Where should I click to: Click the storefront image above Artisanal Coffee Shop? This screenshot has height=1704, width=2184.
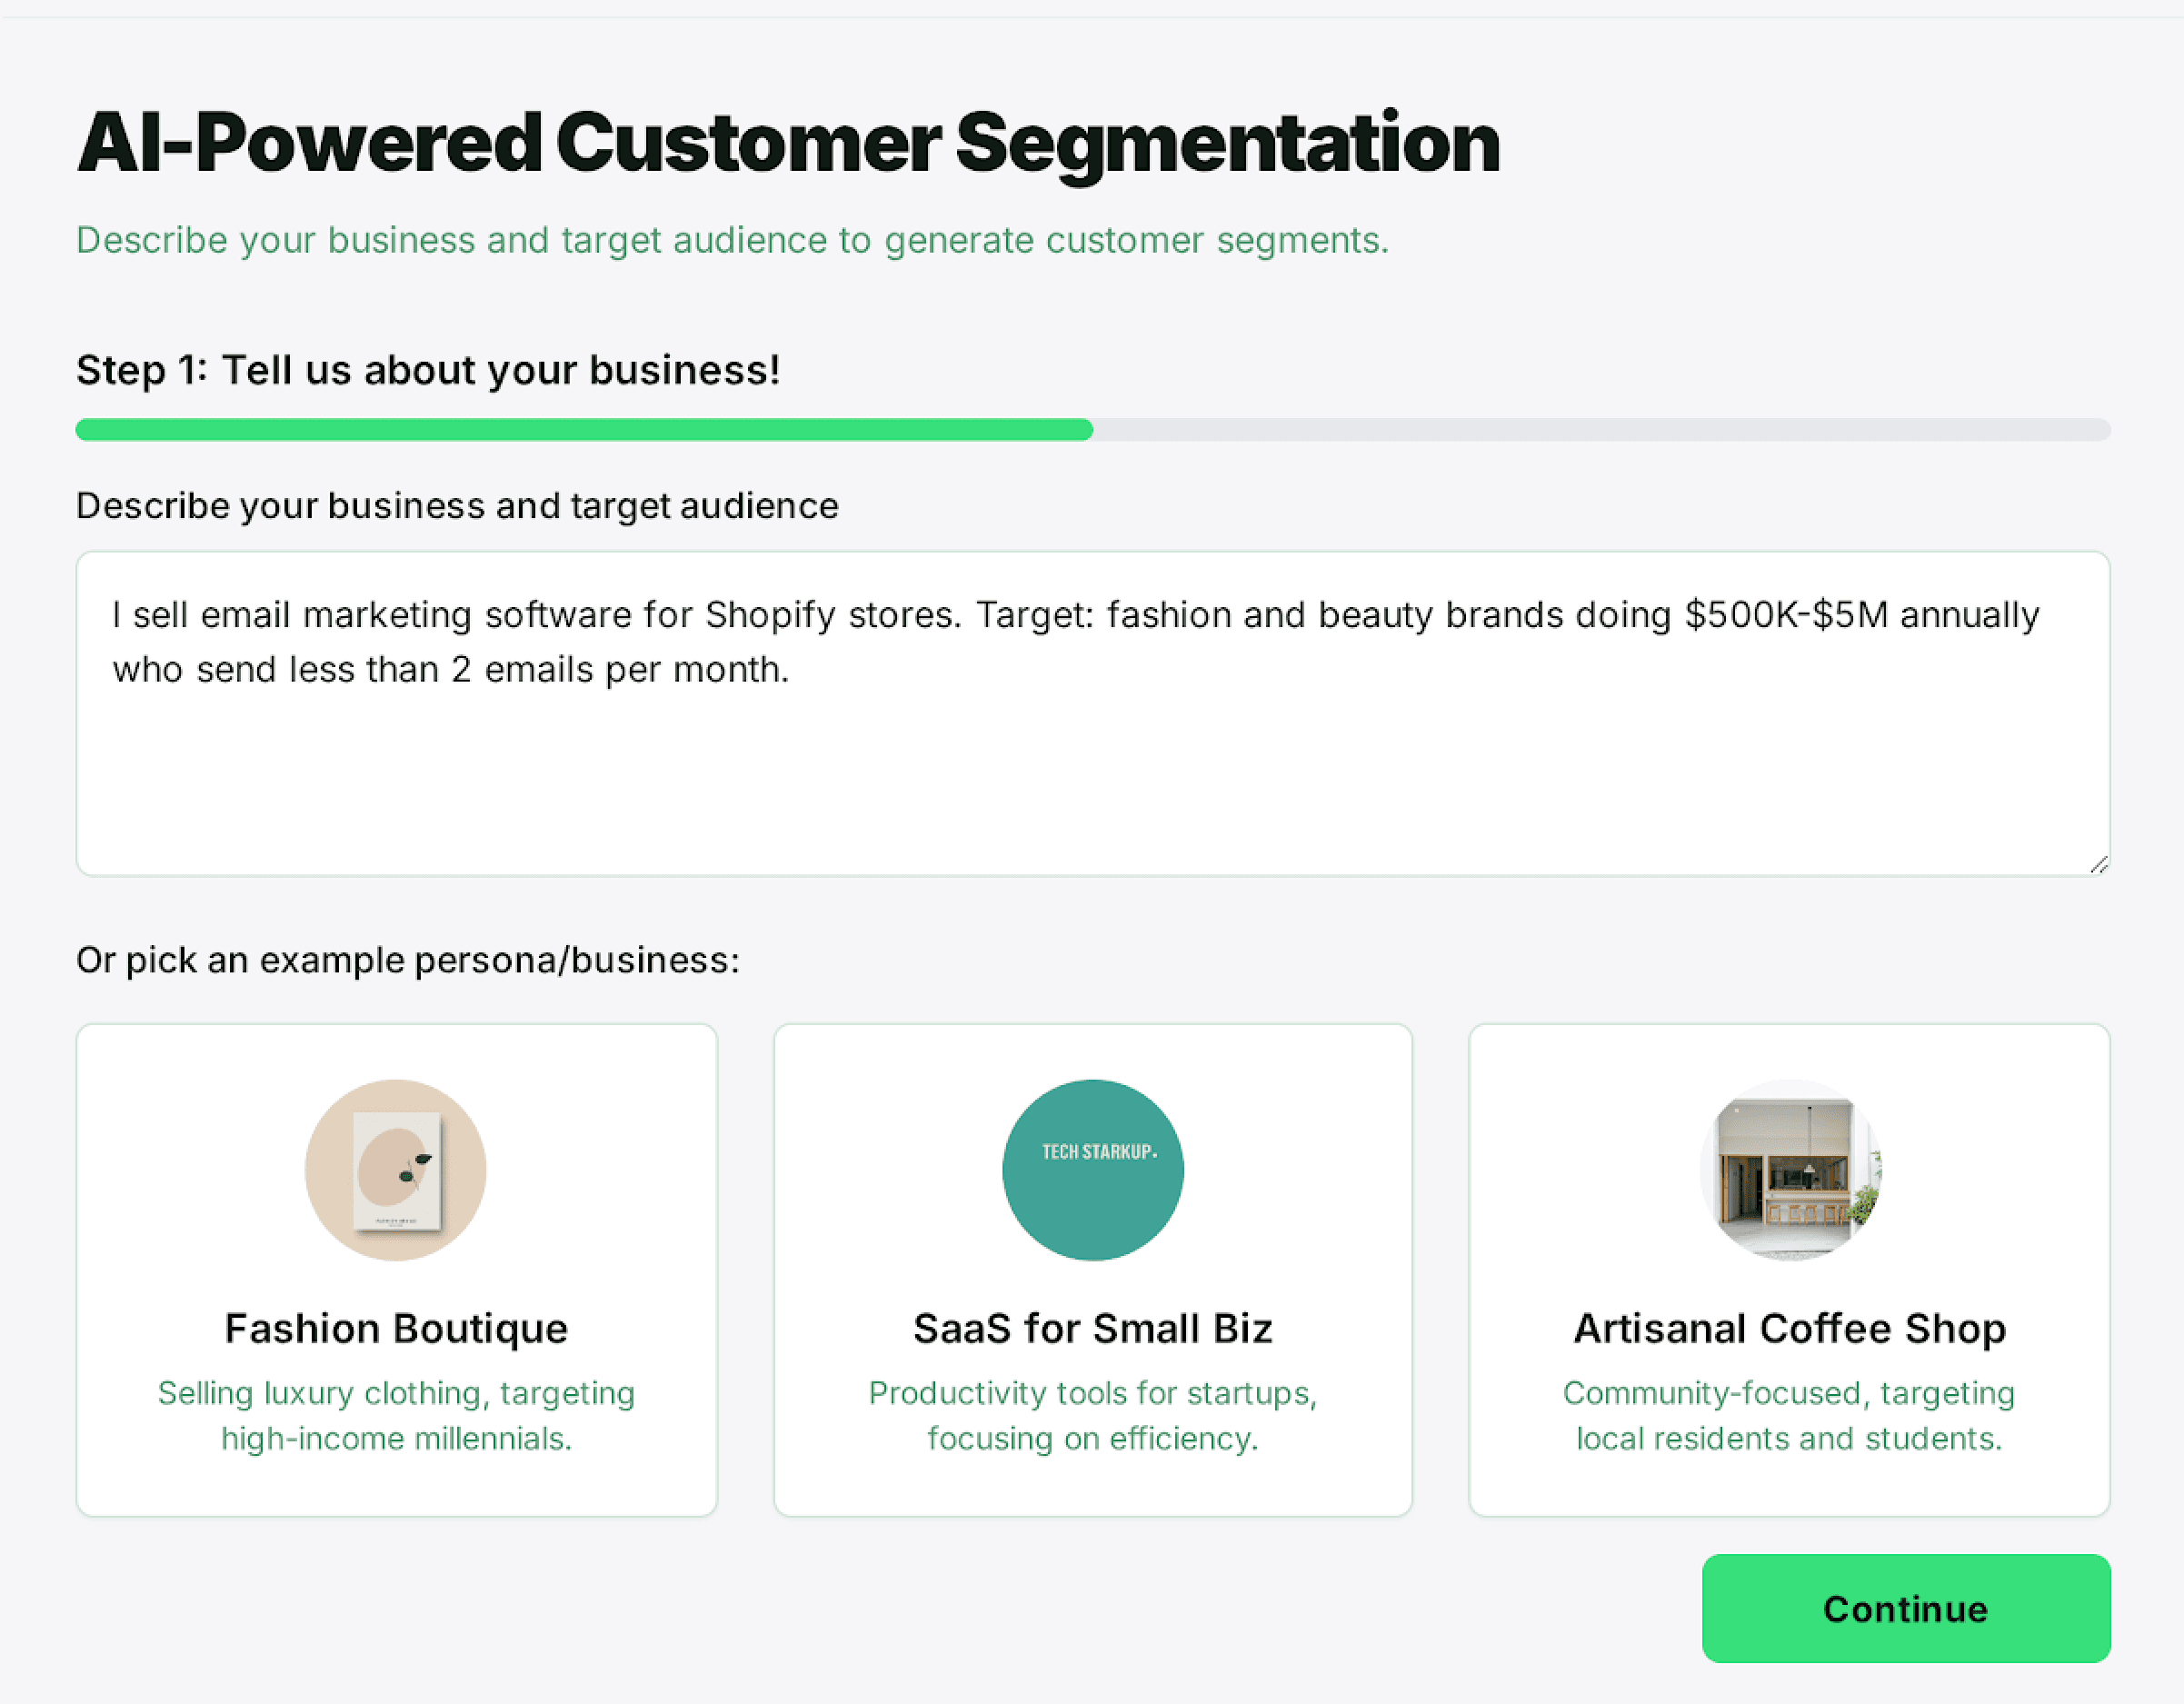point(1789,1170)
